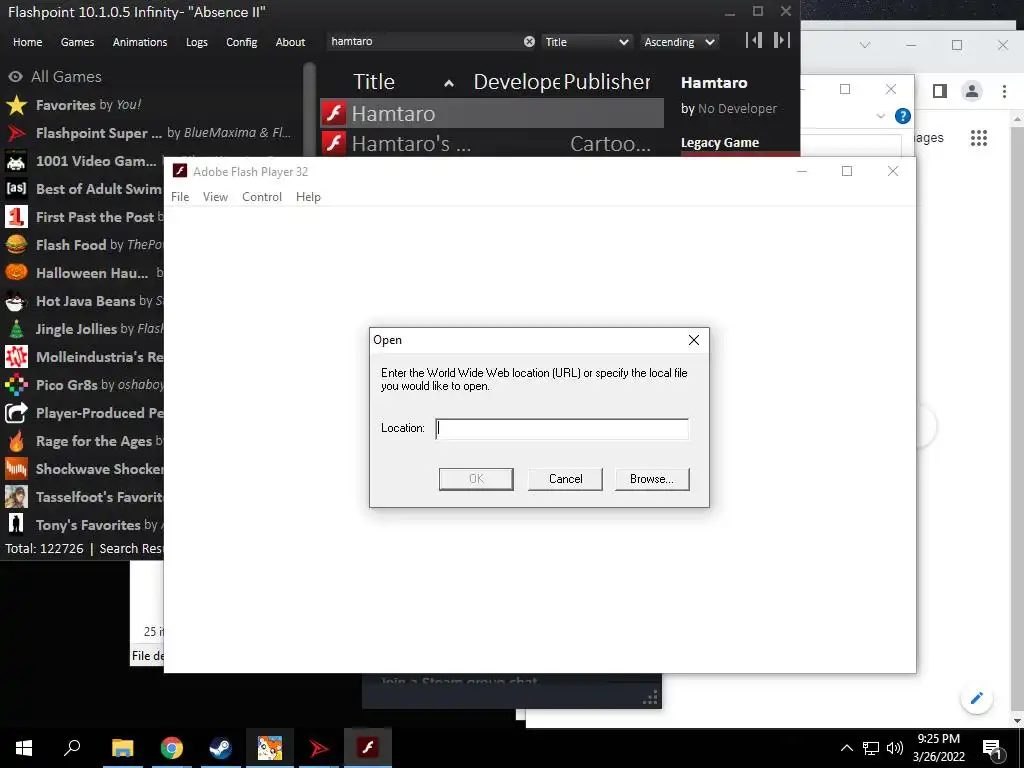
Task: Open taskbar search magnifier
Action: 72,748
